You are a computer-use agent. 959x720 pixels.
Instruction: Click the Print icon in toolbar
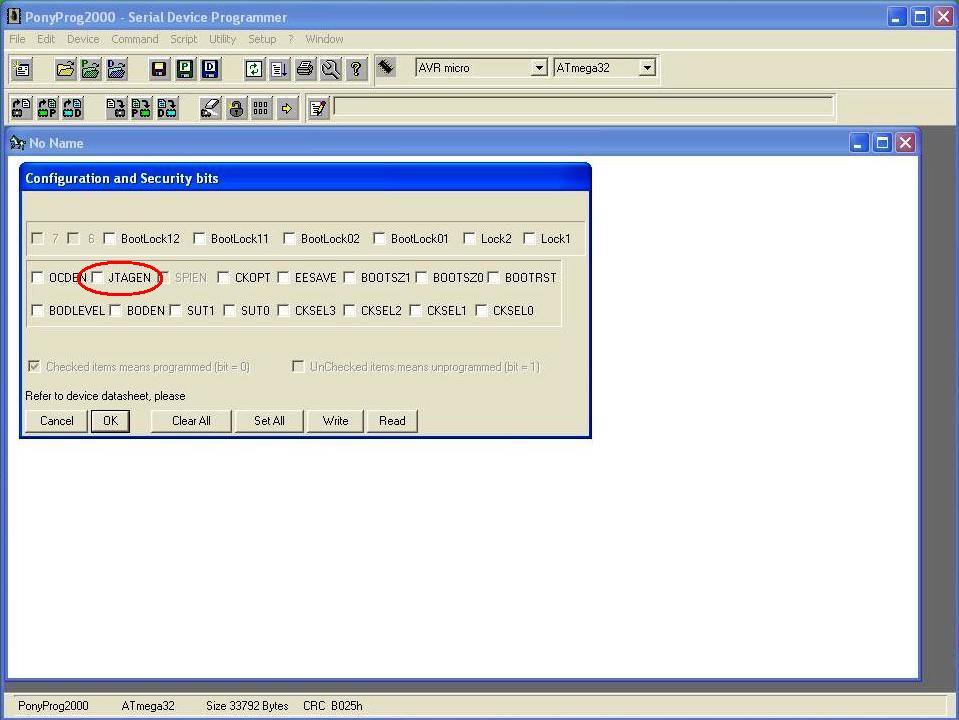coord(305,69)
